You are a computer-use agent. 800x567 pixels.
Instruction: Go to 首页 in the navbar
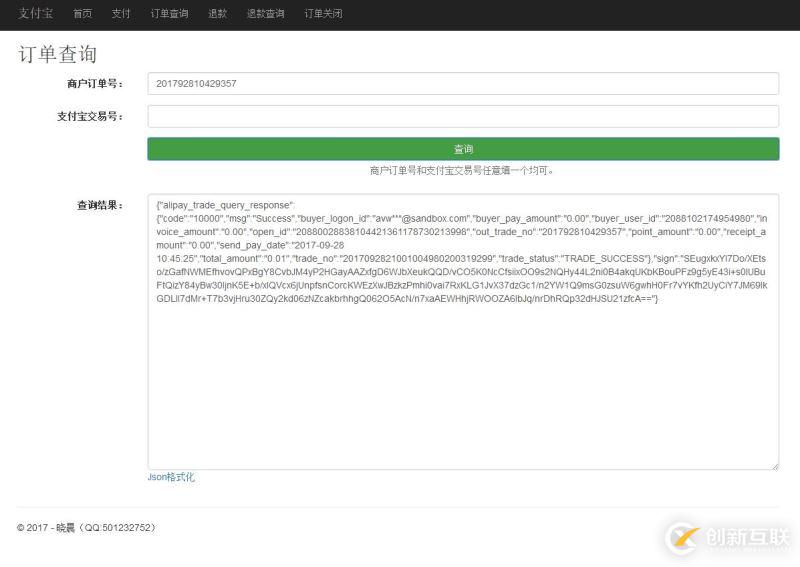click(83, 14)
